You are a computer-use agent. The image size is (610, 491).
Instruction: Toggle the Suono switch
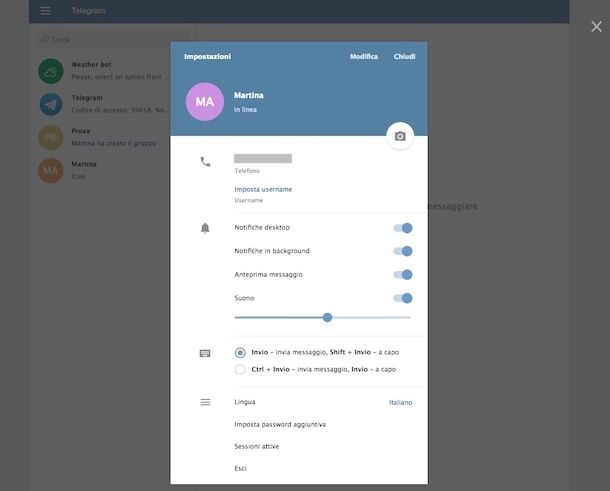click(x=403, y=298)
